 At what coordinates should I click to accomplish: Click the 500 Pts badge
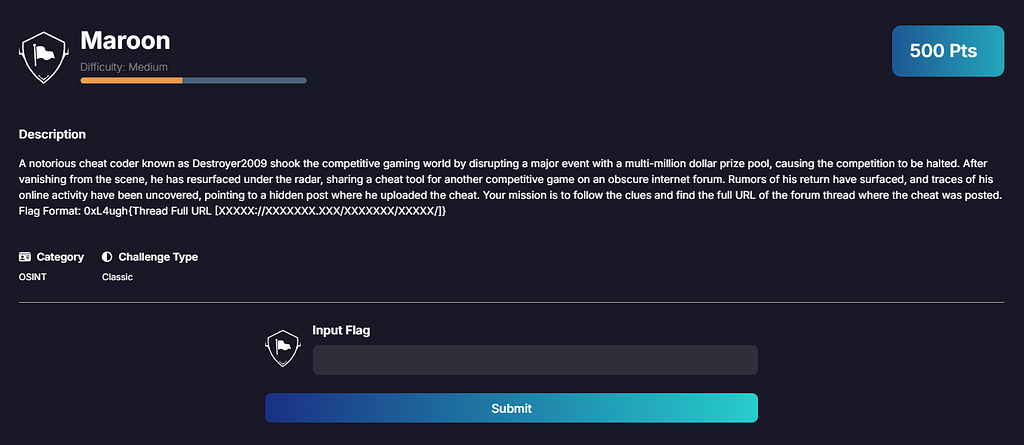pos(948,51)
